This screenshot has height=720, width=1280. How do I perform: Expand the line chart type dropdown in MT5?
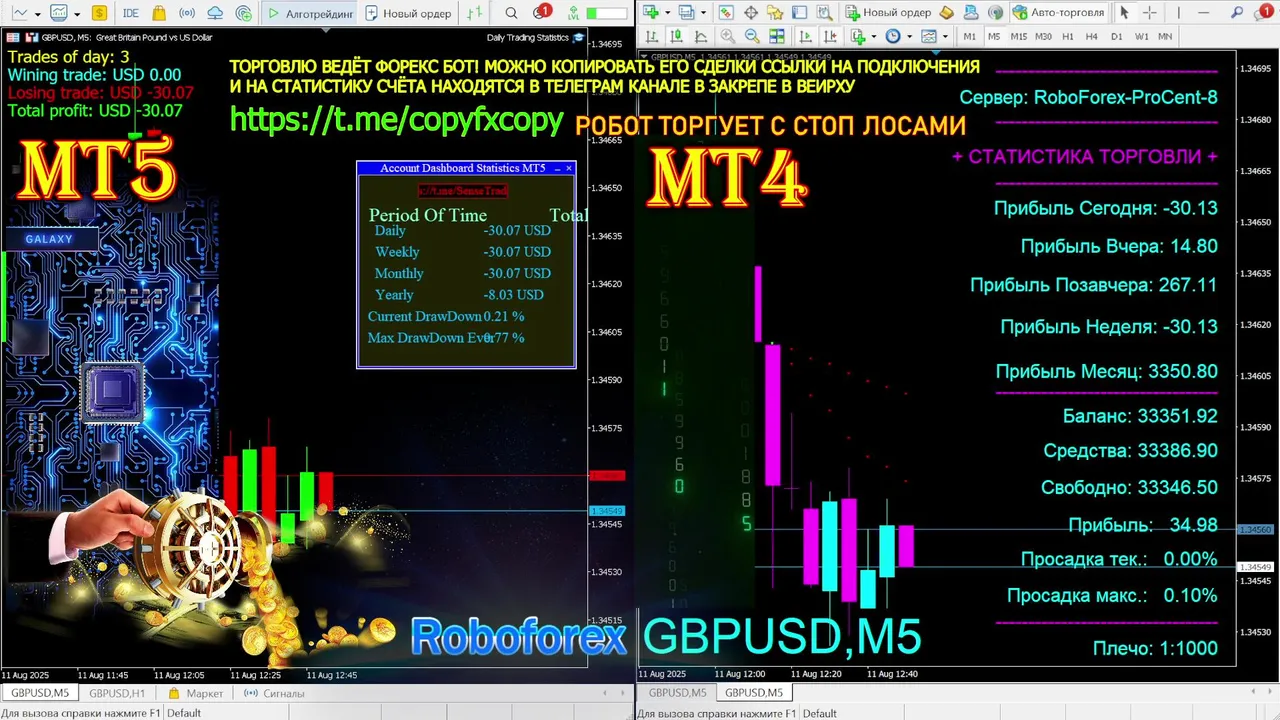click(38, 14)
